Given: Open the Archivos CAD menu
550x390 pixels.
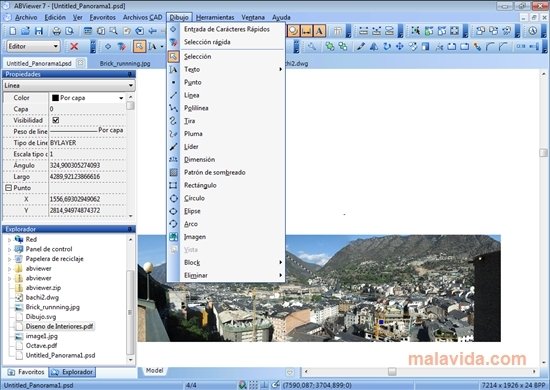Looking at the screenshot, I should coord(142,17).
